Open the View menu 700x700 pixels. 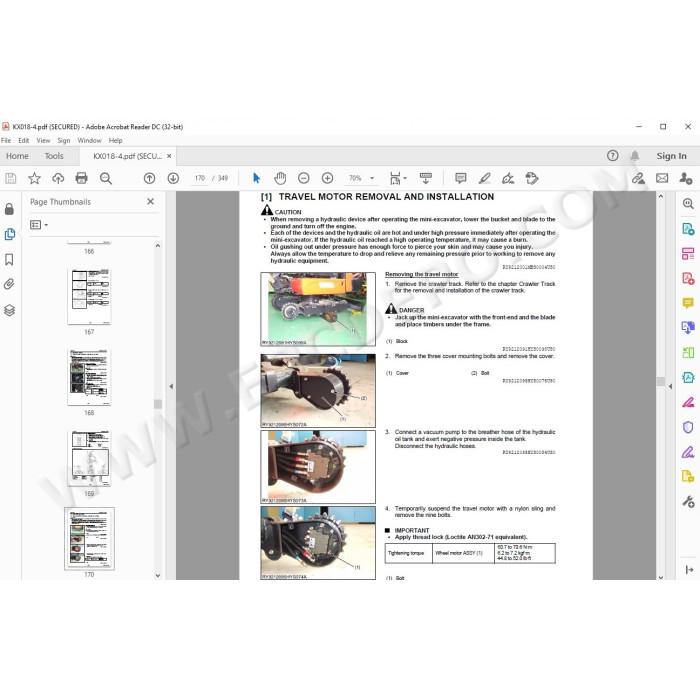click(43, 140)
